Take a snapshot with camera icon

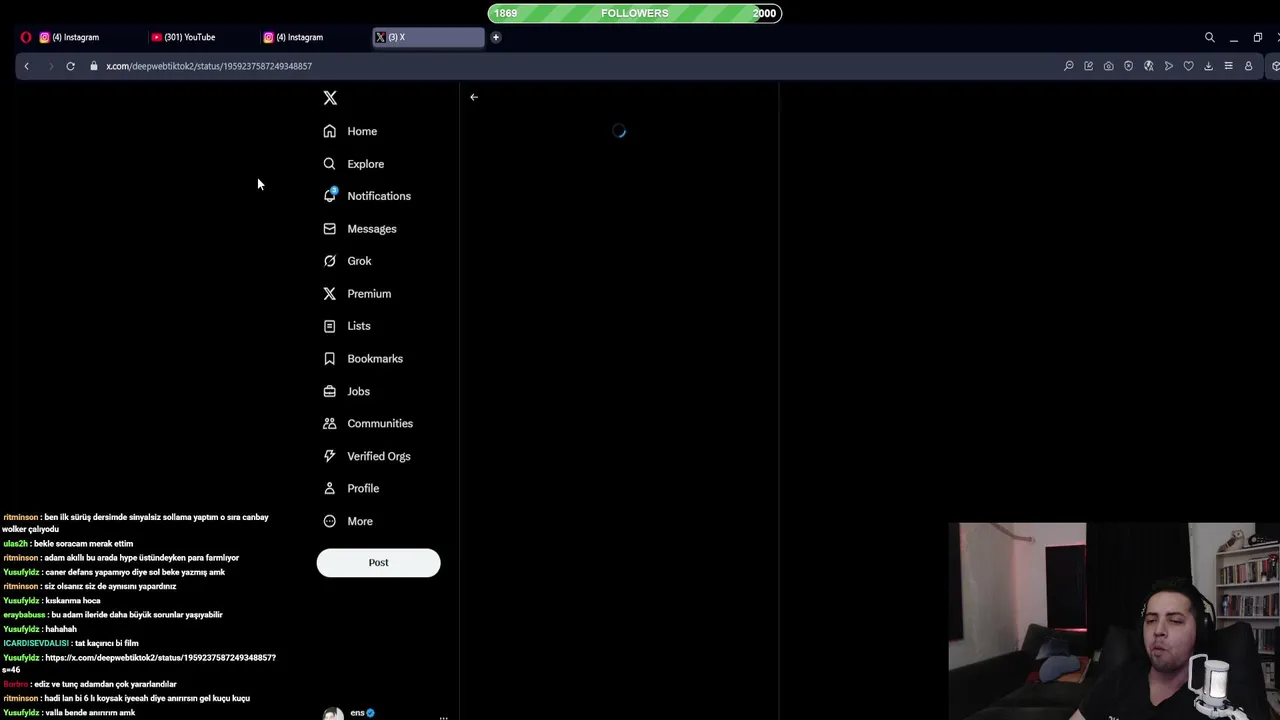point(1108,66)
